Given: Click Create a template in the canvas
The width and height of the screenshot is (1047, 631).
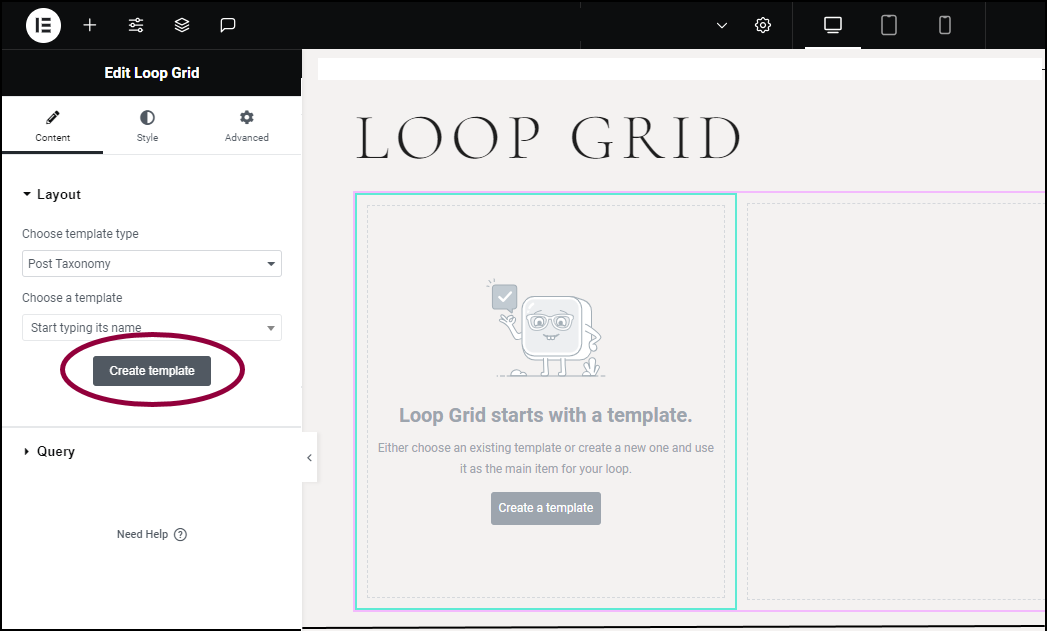Looking at the screenshot, I should click(546, 508).
